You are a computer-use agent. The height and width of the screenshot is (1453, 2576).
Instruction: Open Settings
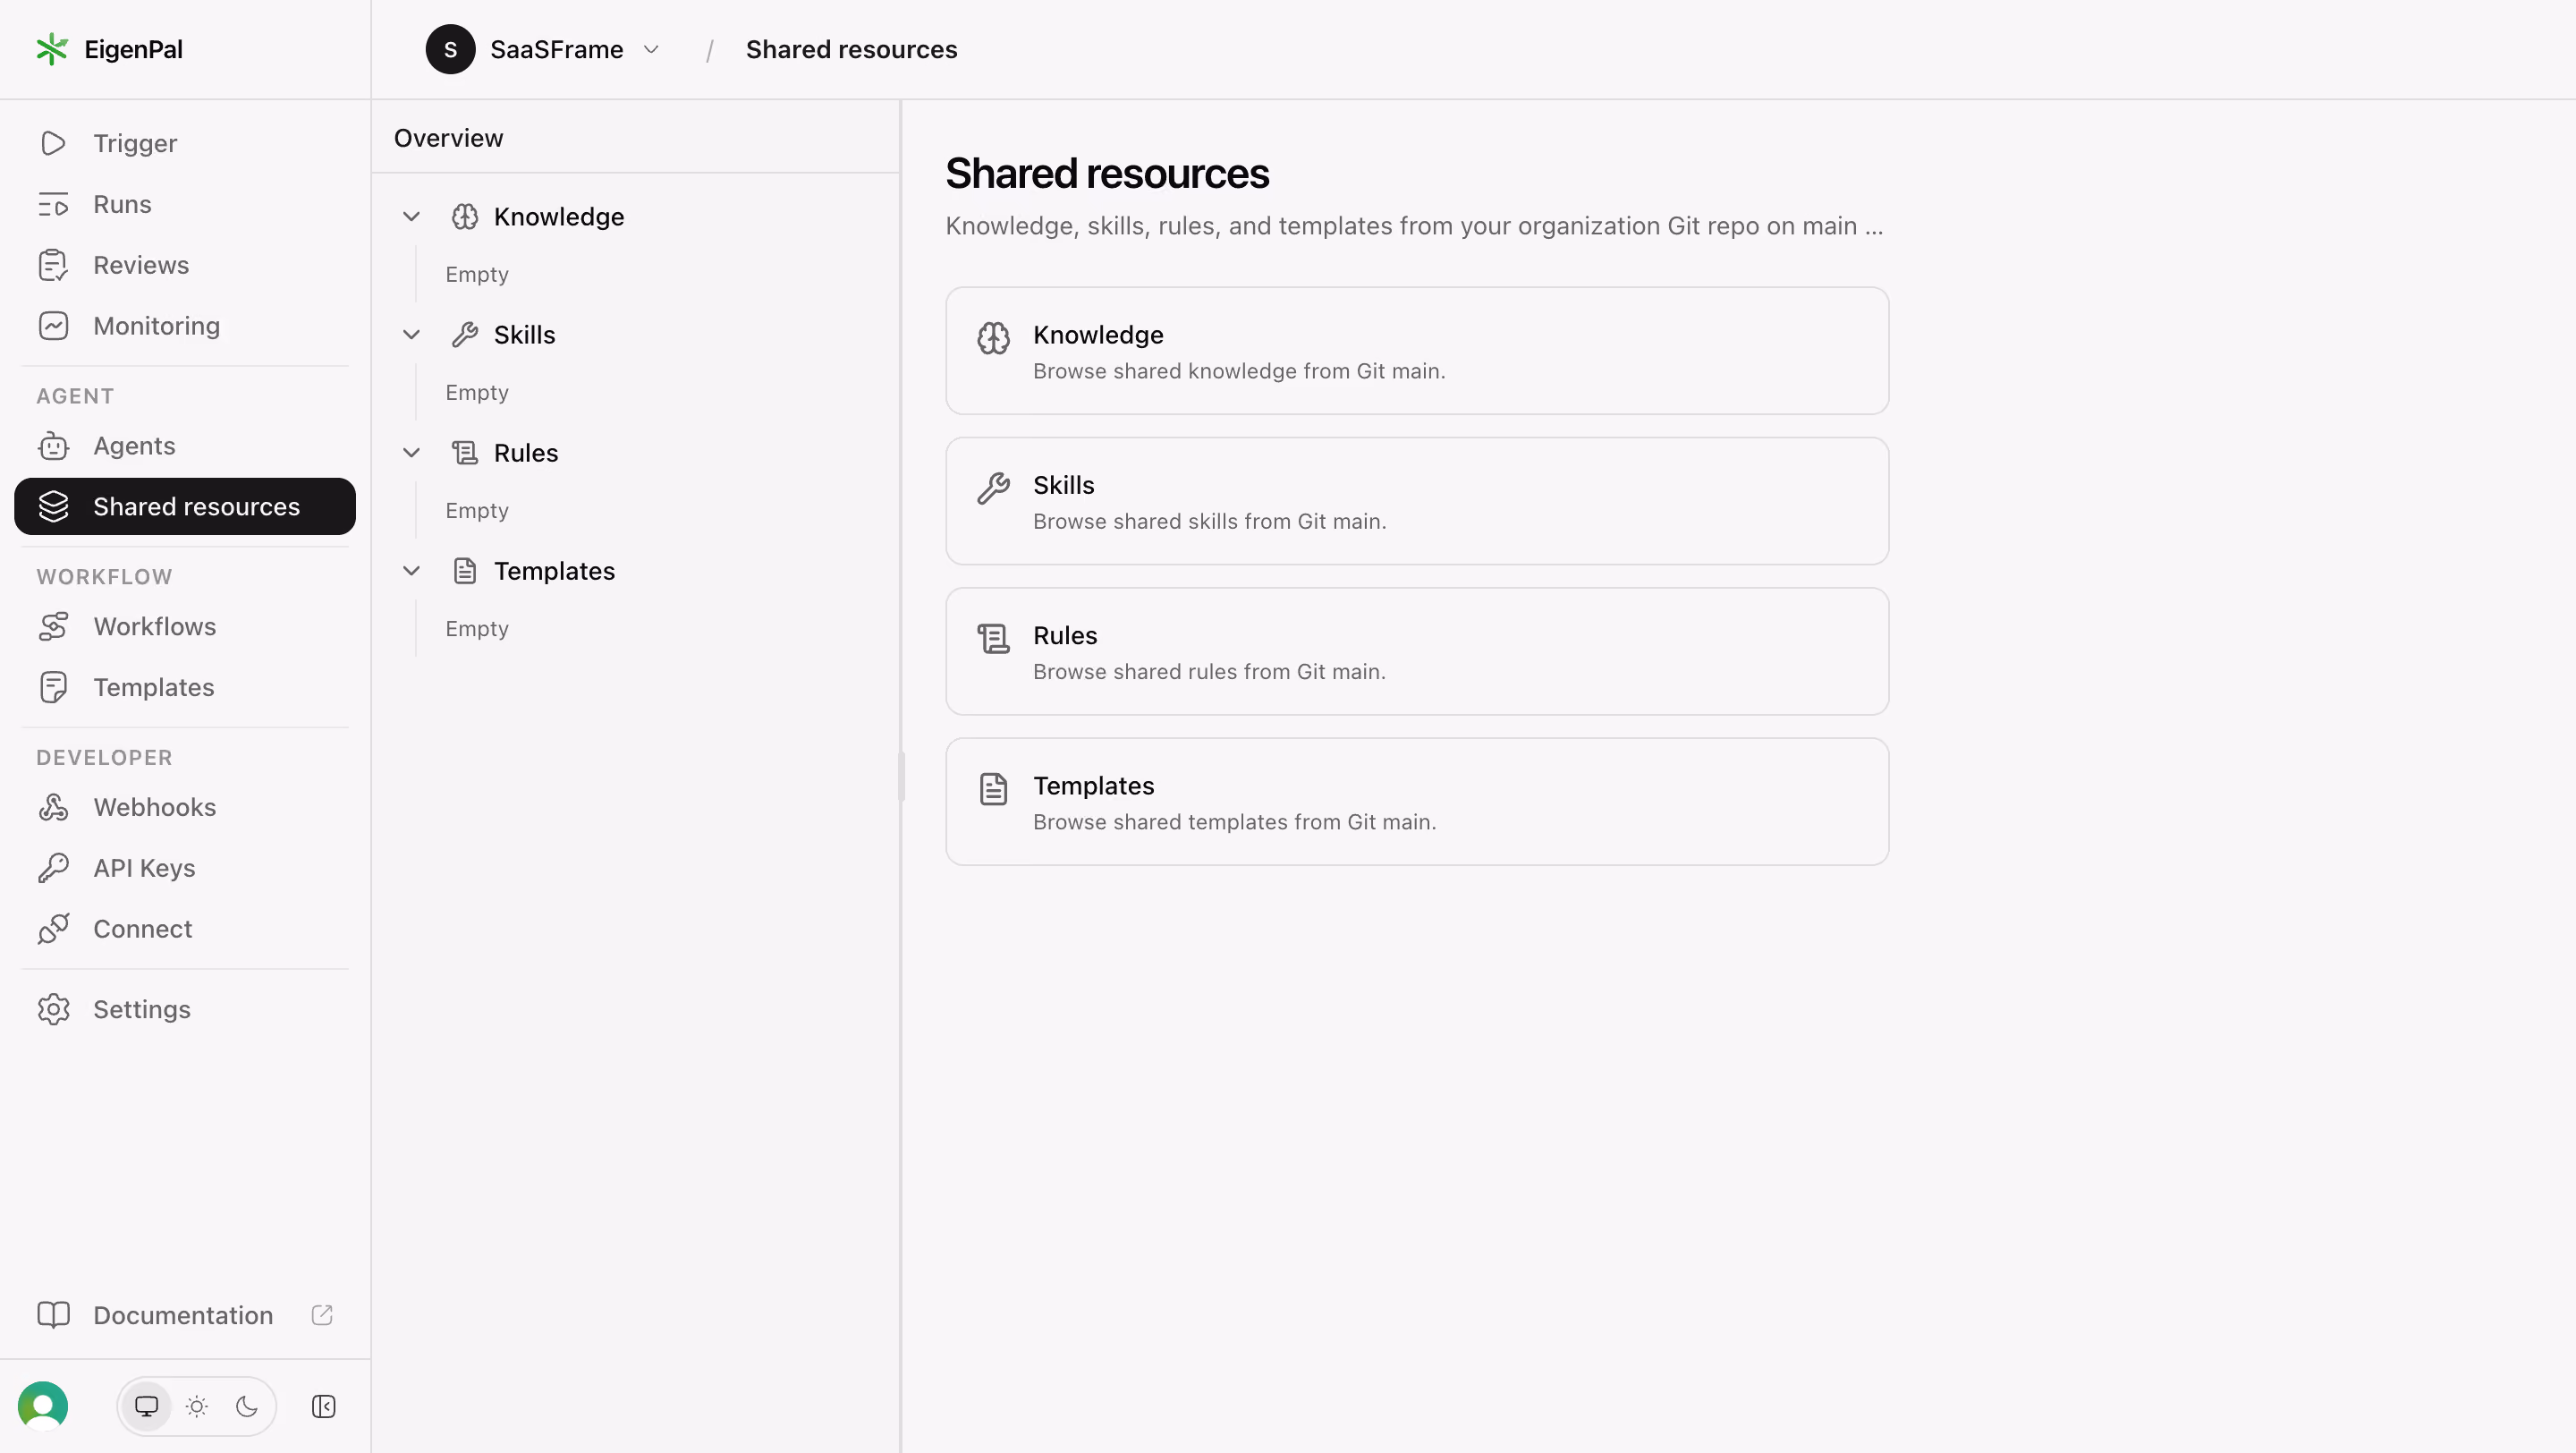(185, 1010)
